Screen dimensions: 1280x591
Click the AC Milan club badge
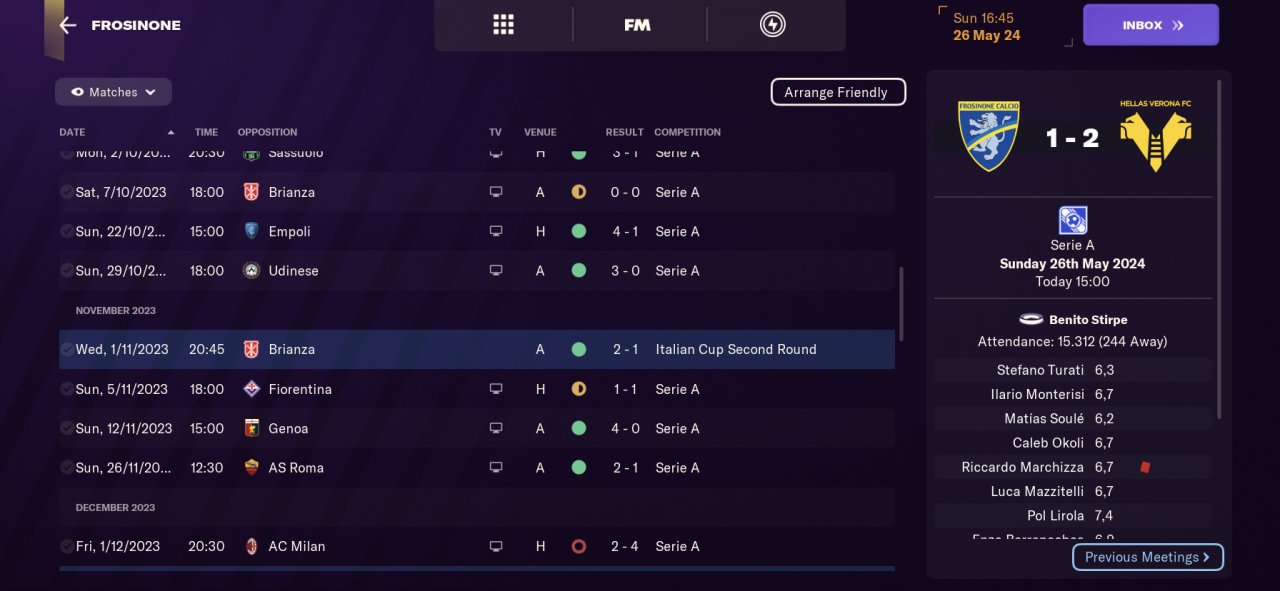pos(251,546)
